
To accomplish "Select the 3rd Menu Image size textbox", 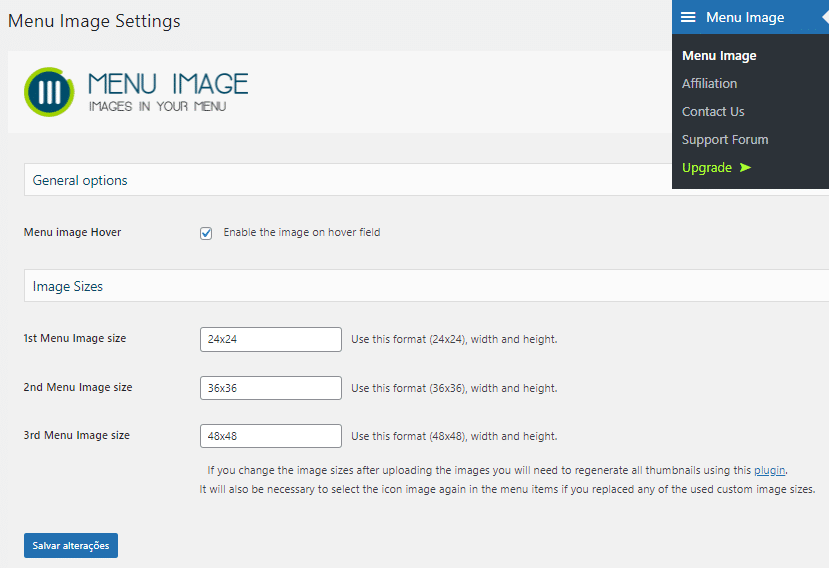I will [271, 436].
